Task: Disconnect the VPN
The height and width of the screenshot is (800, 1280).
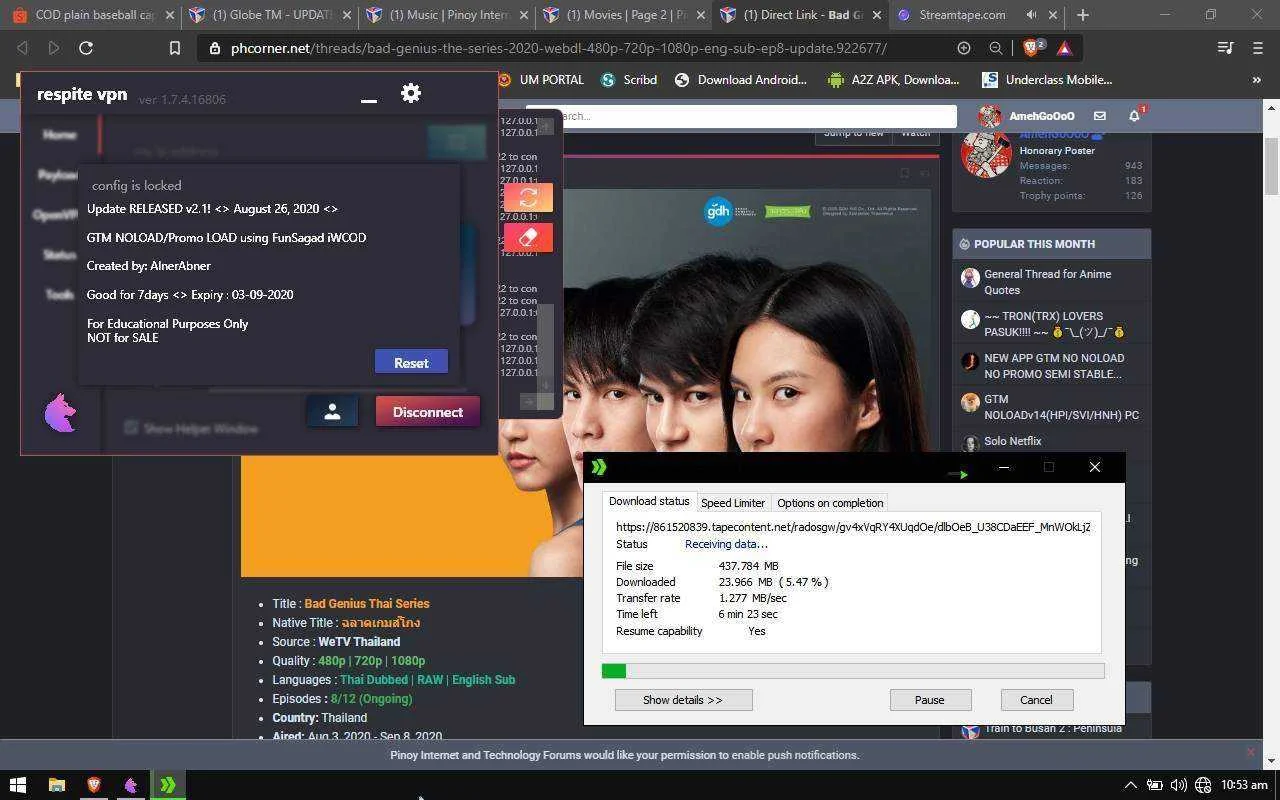Action: [428, 411]
